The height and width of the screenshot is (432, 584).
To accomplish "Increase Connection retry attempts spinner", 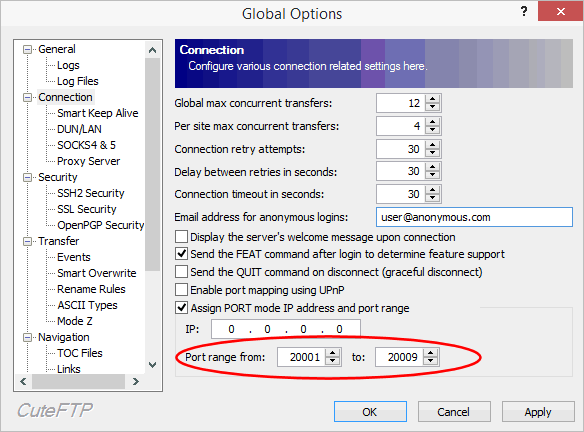I will (x=432, y=145).
